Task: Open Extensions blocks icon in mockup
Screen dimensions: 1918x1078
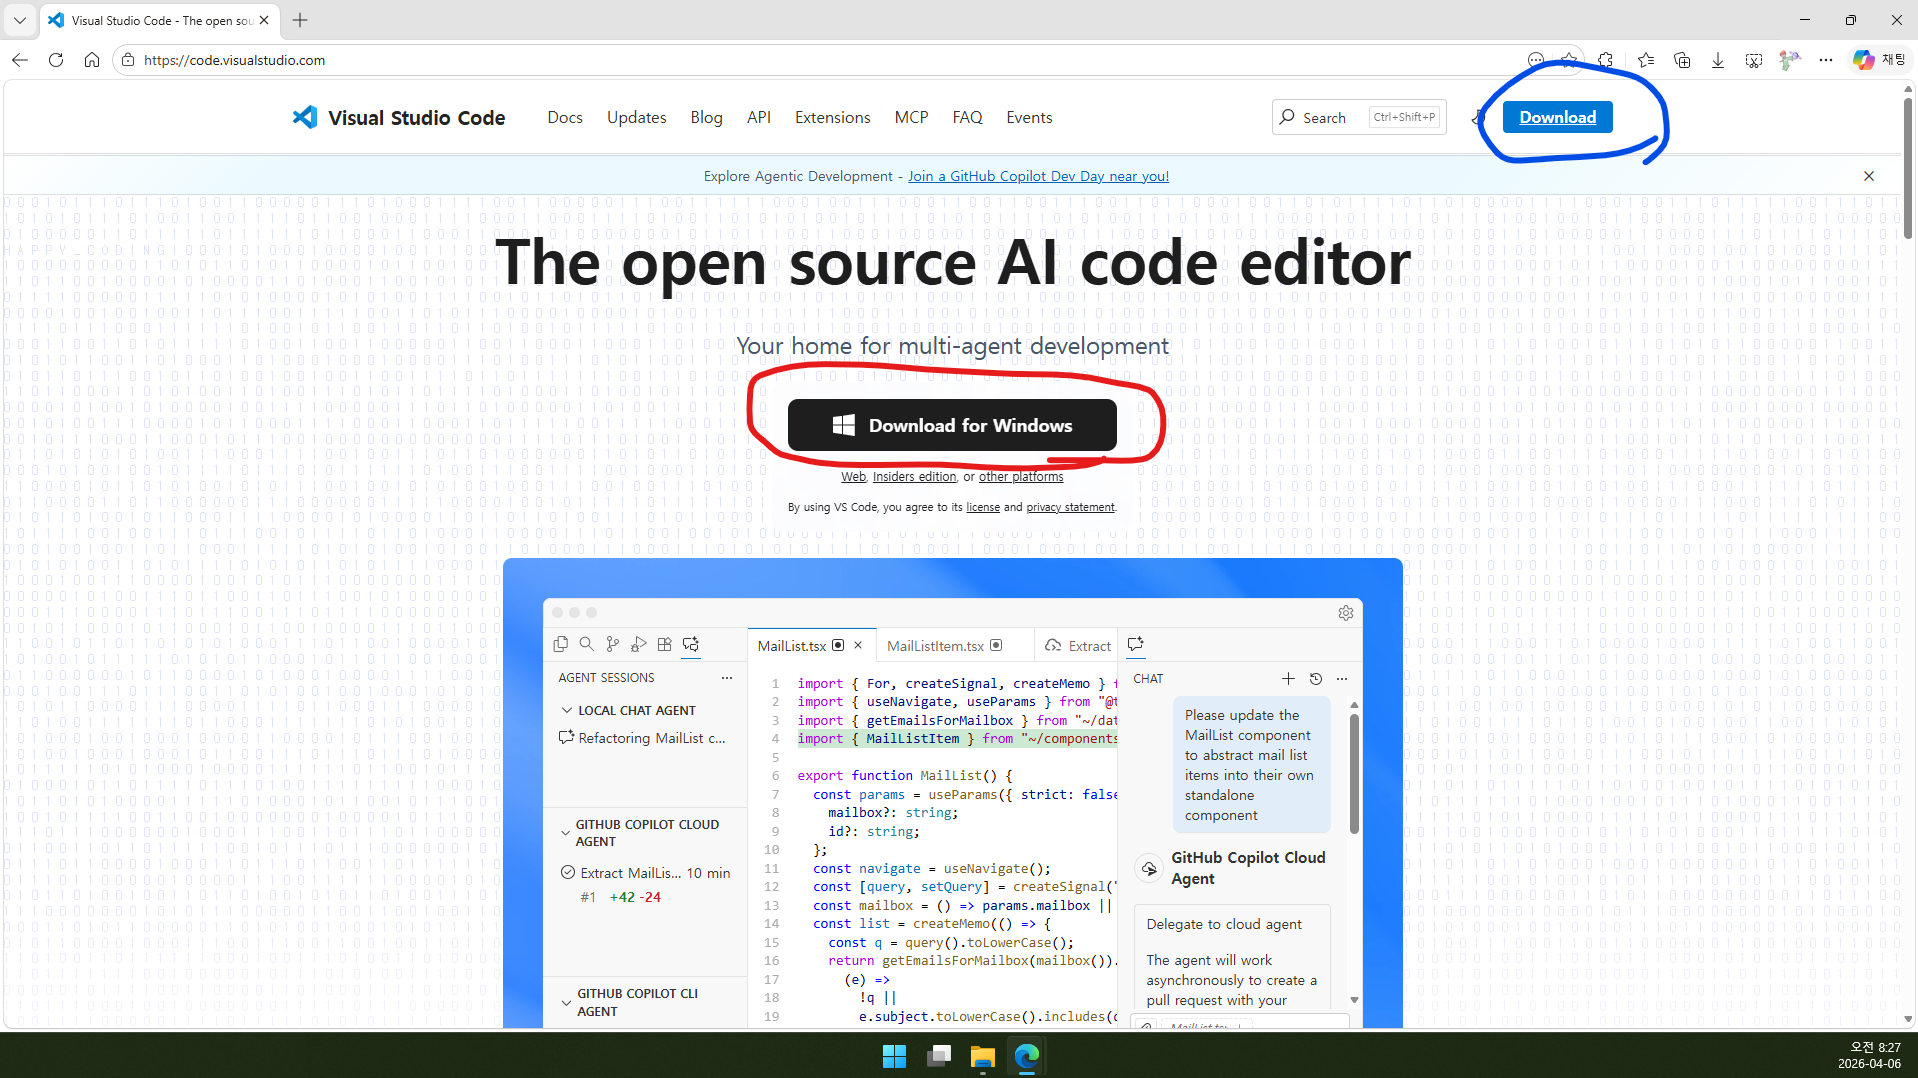Action: pyautogui.click(x=665, y=644)
